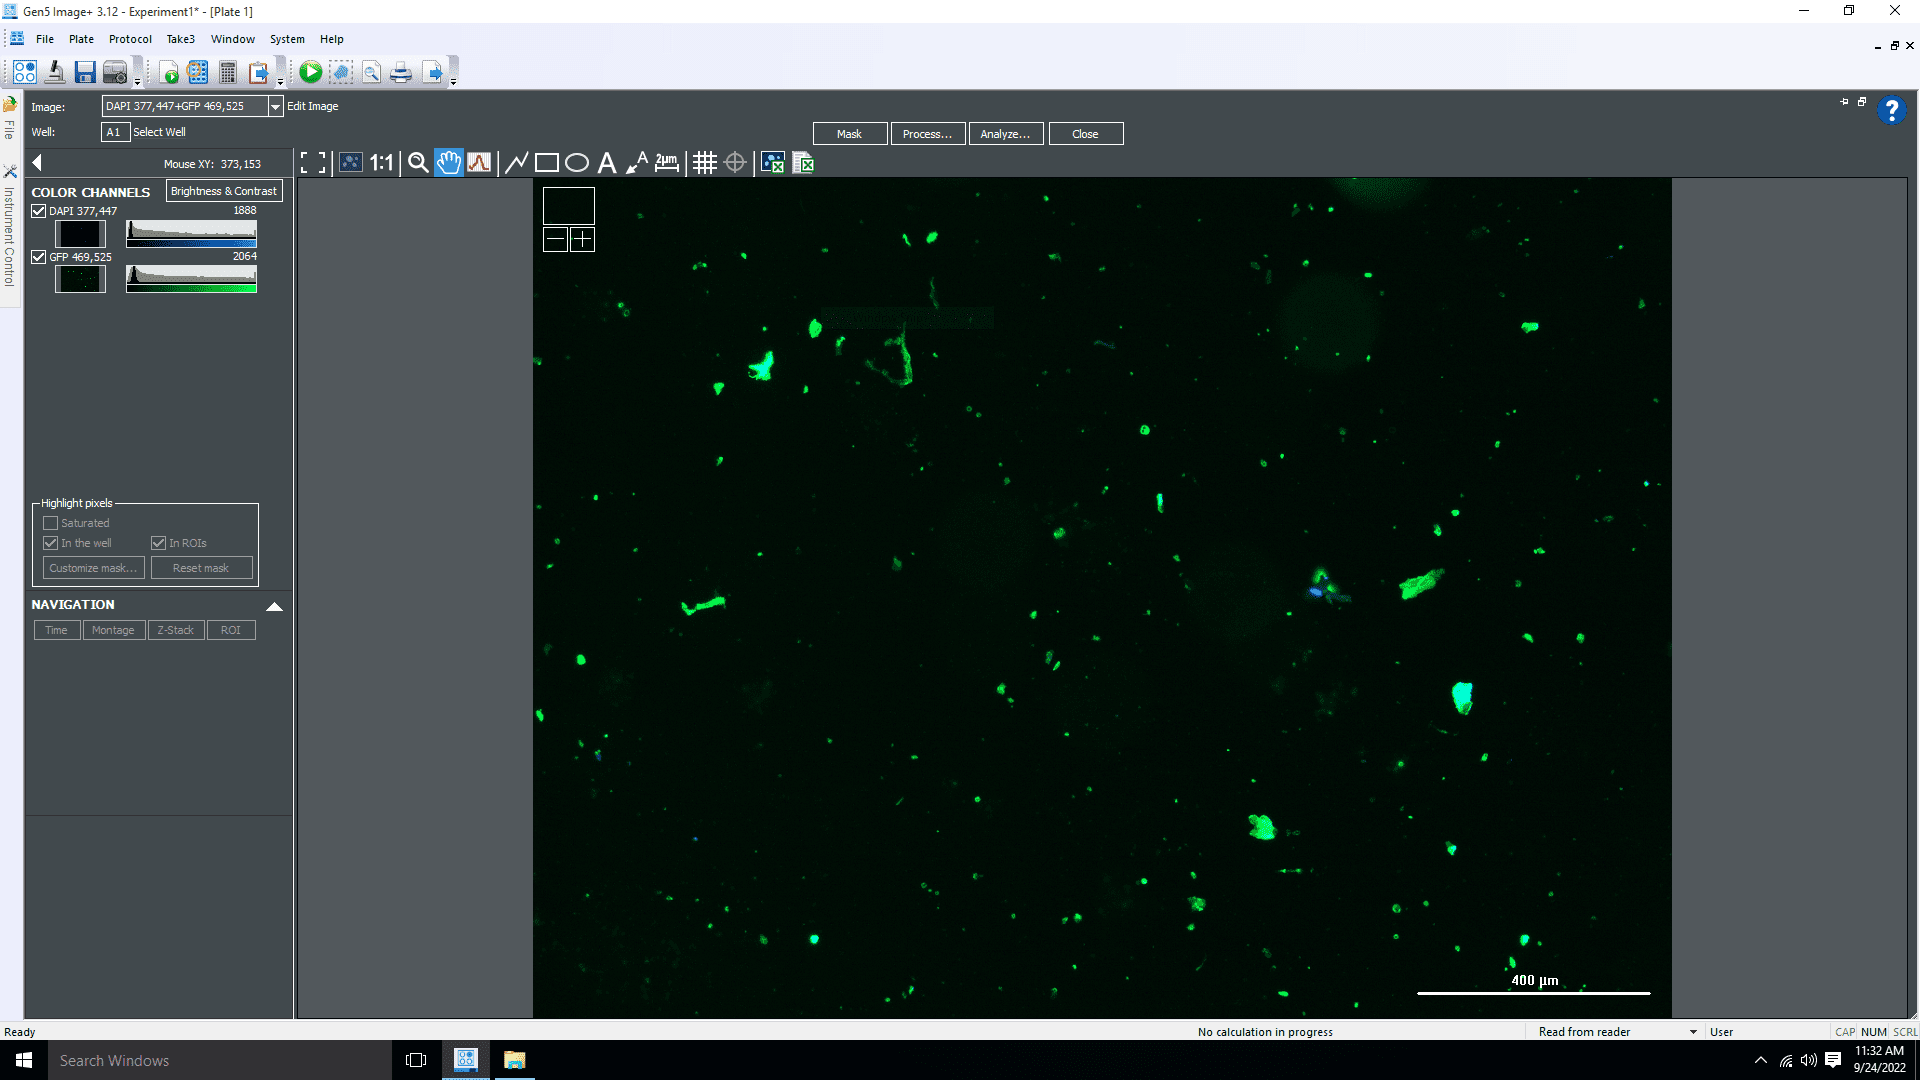Click Customize mask... button
Viewport: 1920px width, 1080px height.
tap(93, 568)
